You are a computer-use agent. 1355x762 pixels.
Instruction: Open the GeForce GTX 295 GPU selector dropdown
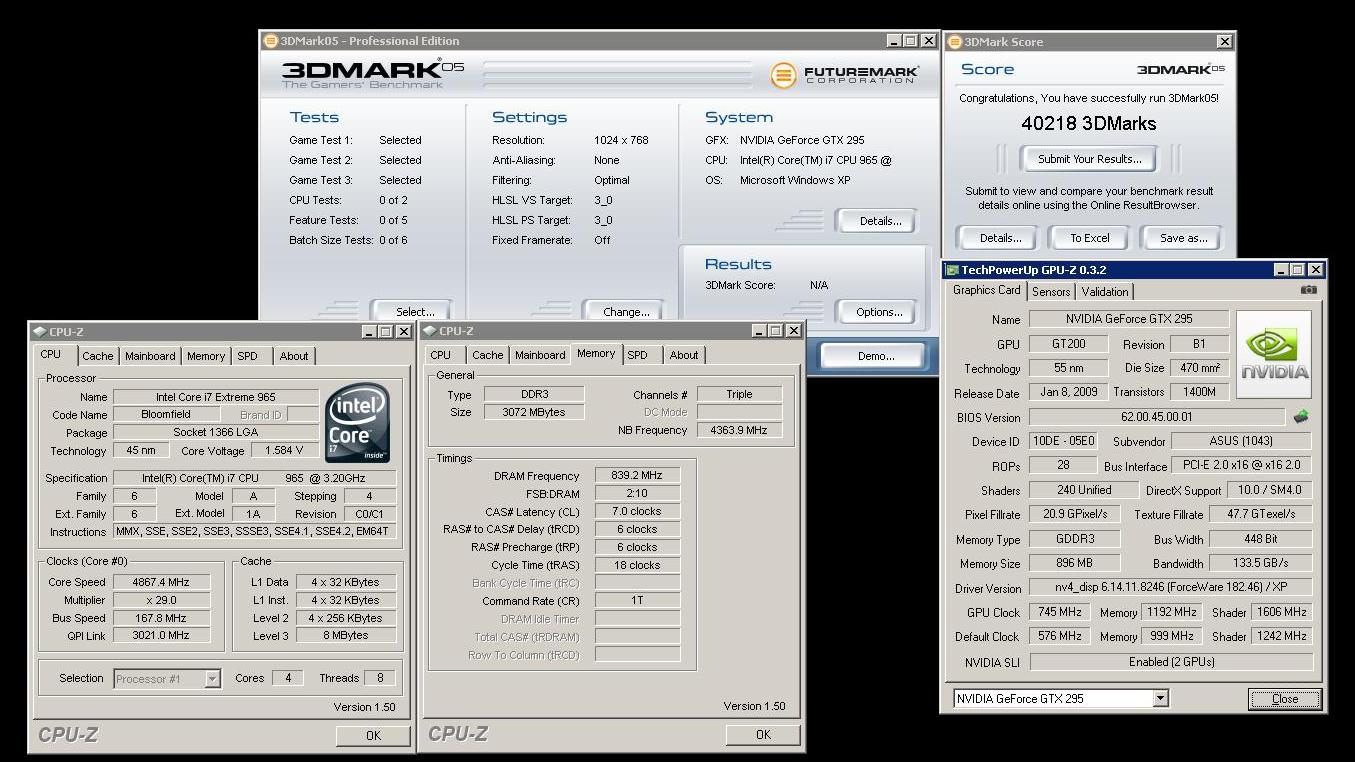point(1160,699)
